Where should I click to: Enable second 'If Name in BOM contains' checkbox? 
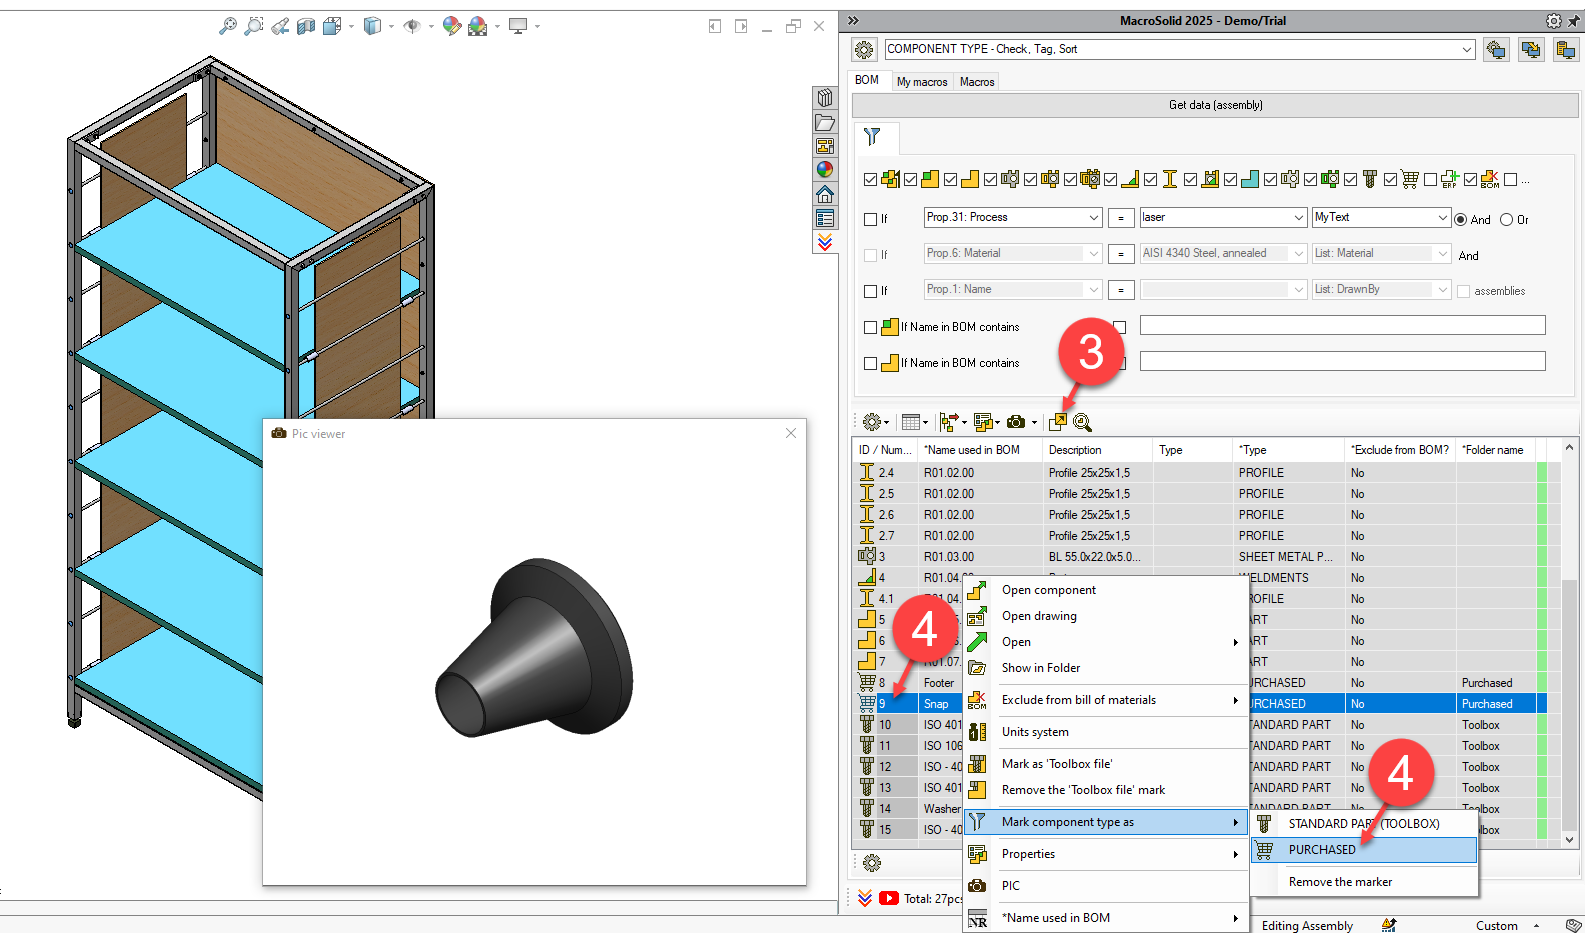coord(870,363)
